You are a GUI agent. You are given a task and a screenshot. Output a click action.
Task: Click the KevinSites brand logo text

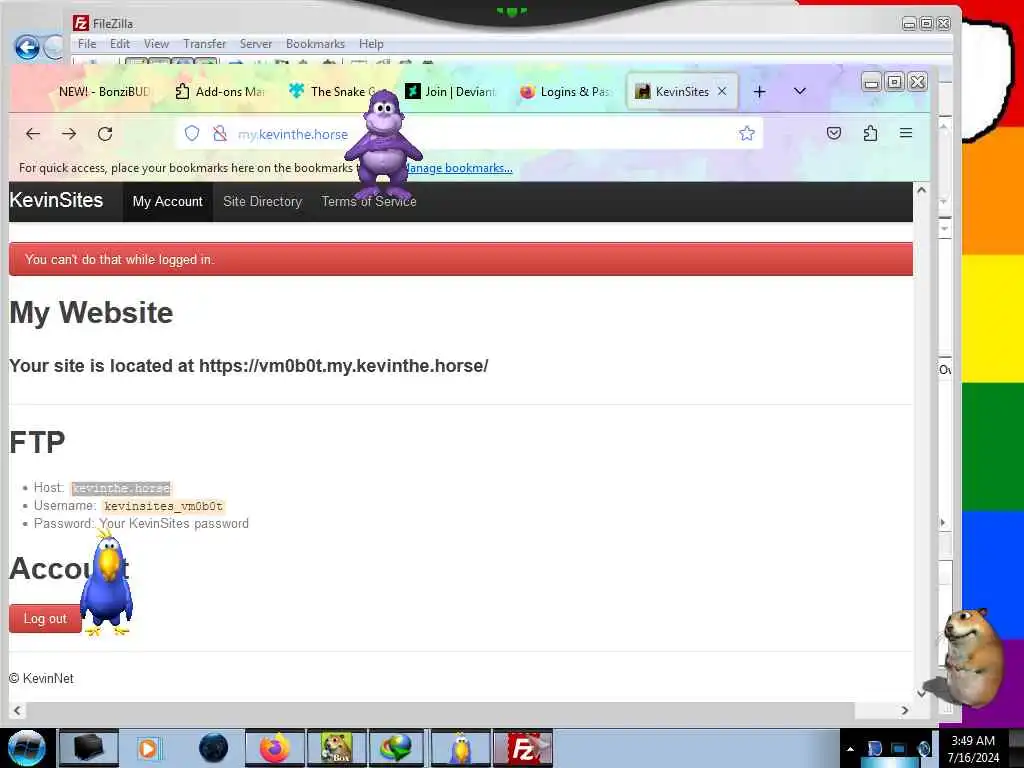[56, 200]
